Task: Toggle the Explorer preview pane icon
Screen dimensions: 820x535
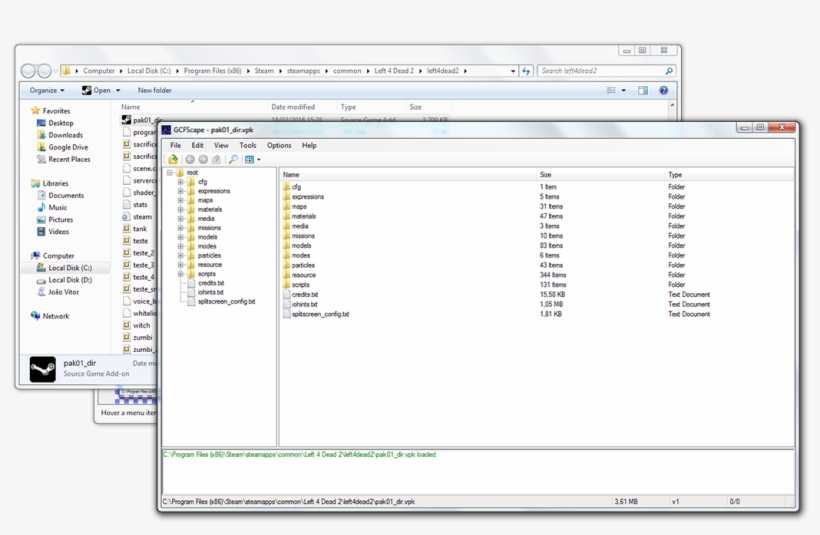Action: [643, 90]
